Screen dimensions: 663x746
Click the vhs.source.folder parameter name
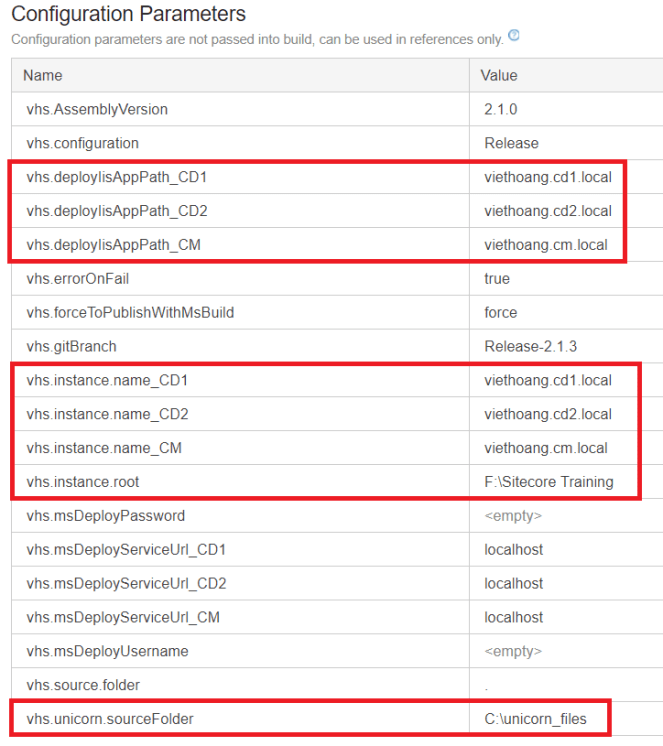(83, 685)
